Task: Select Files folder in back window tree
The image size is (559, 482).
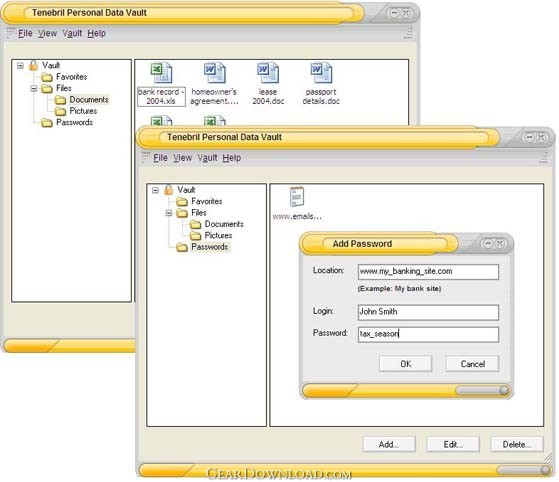Action: (x=56, y=88)
